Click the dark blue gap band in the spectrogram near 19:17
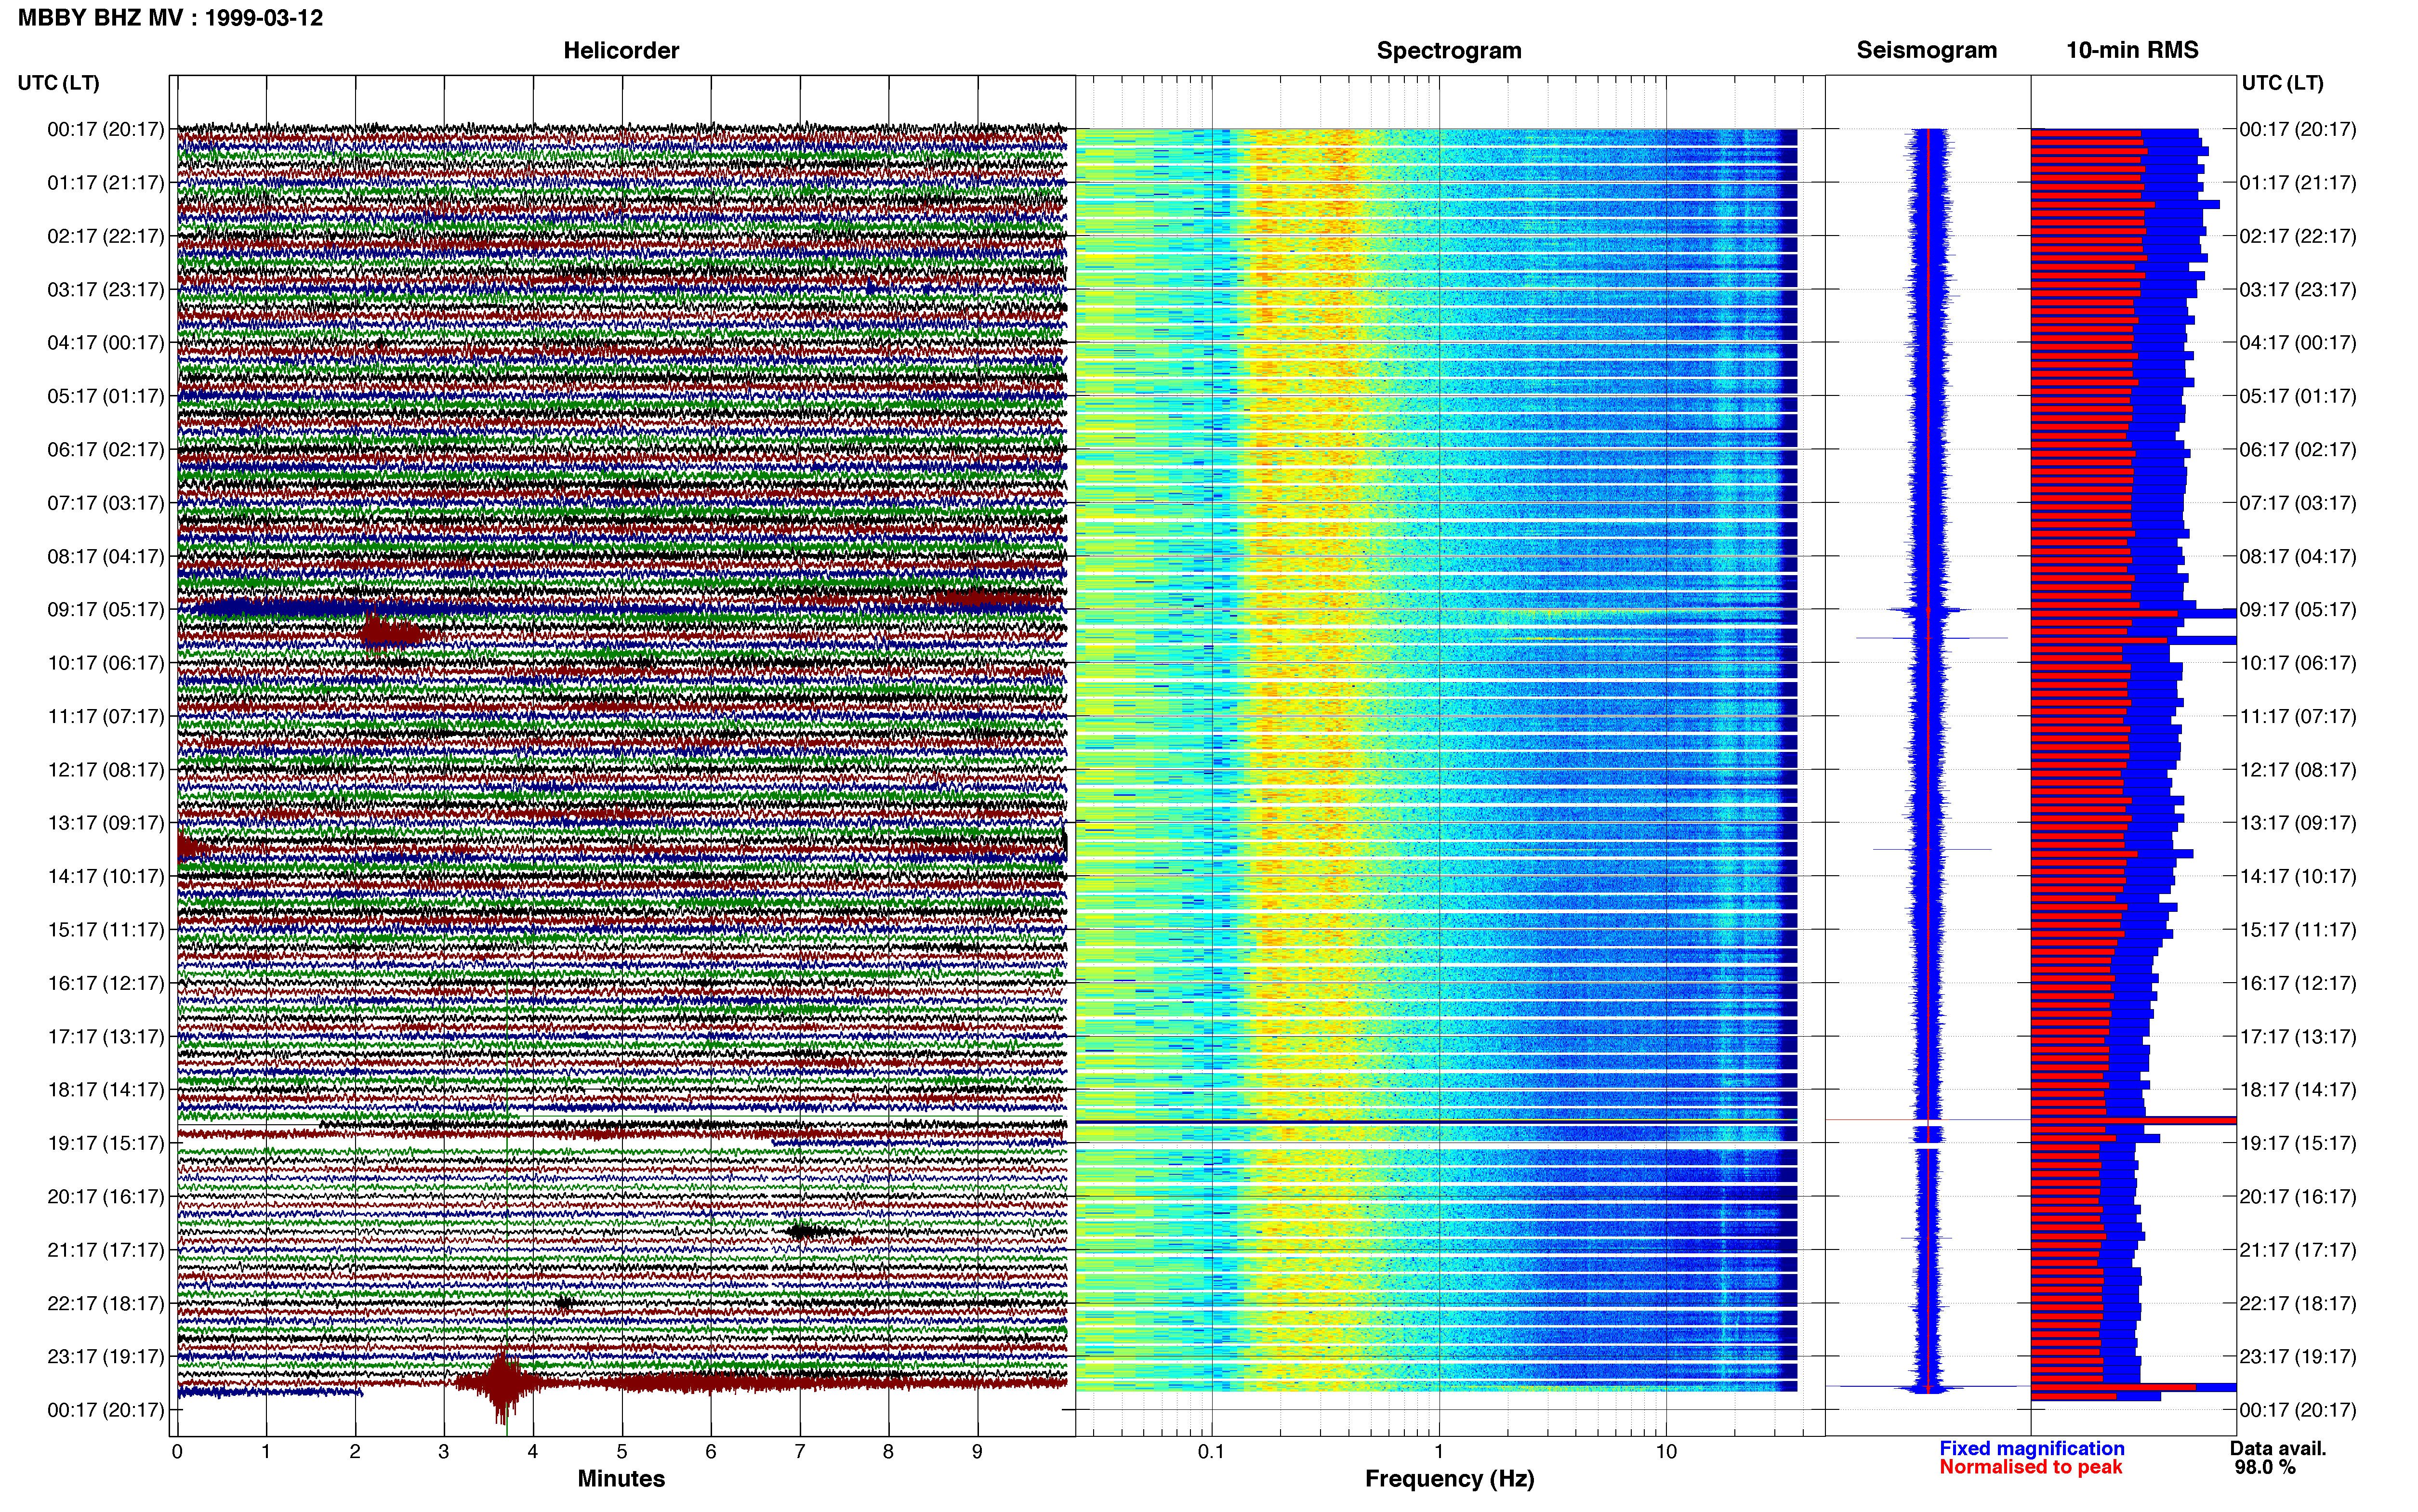The height and width of the screenshot is (1512, 2418). pos(1436,1123)
